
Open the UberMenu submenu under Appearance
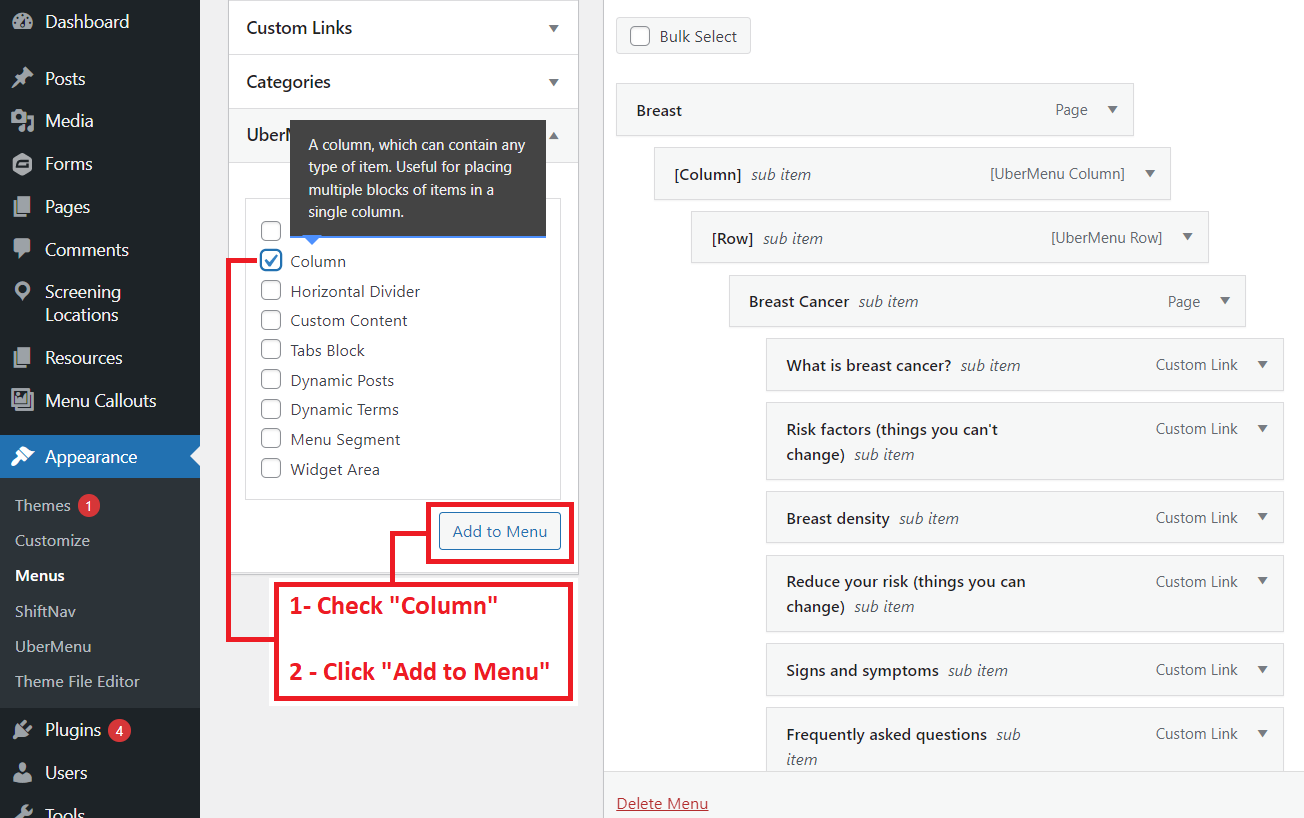pos(53,646)
